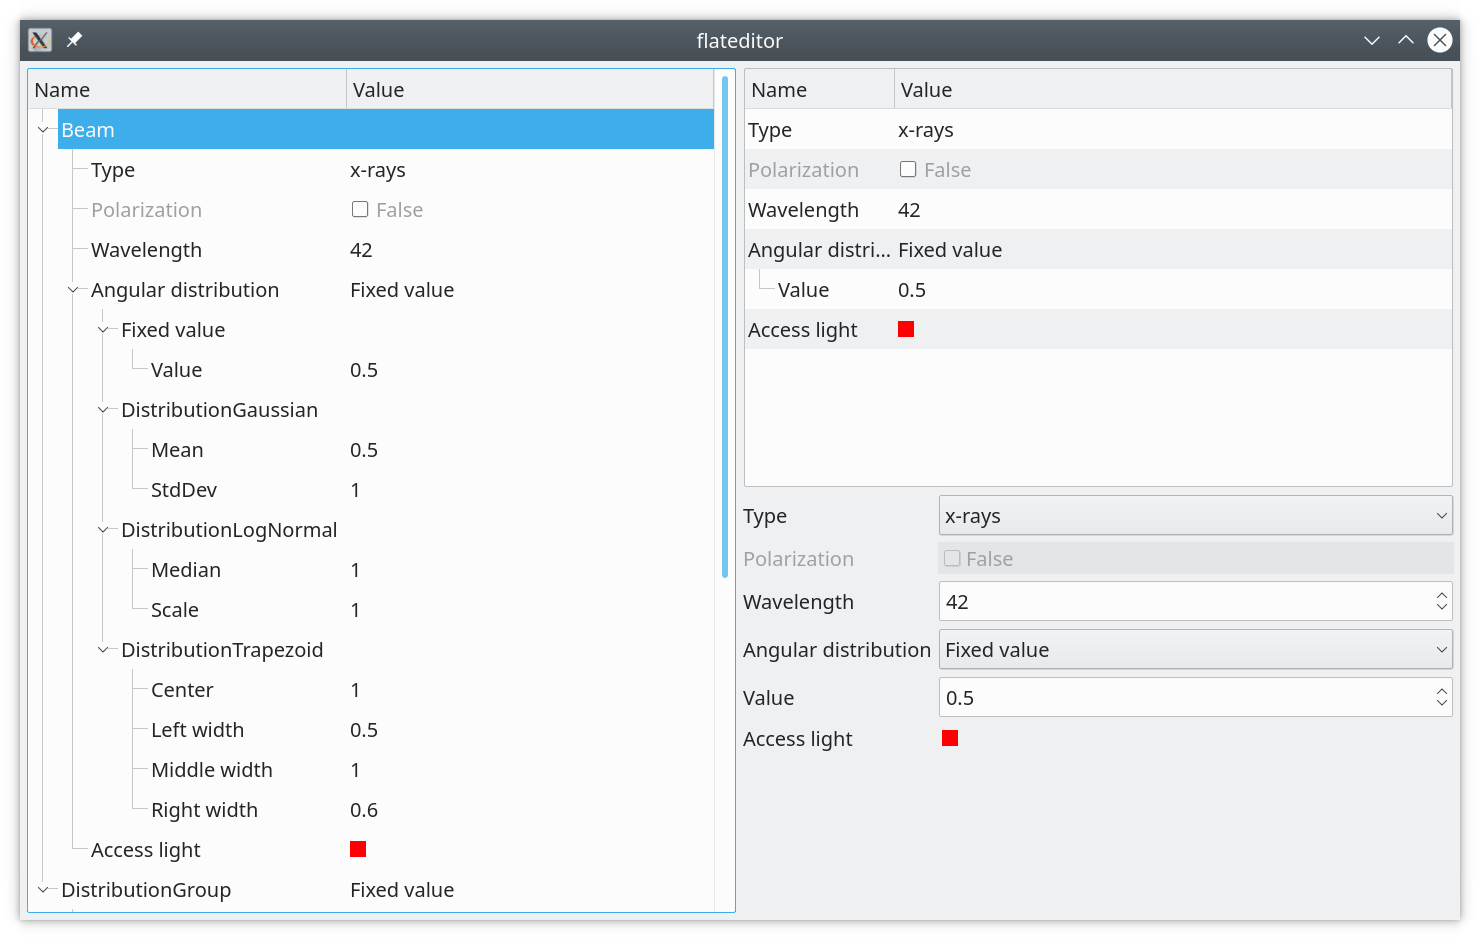Click x-rays value in left tree Type row
This screenshot has width=1480, height=940.
[378, 170]
